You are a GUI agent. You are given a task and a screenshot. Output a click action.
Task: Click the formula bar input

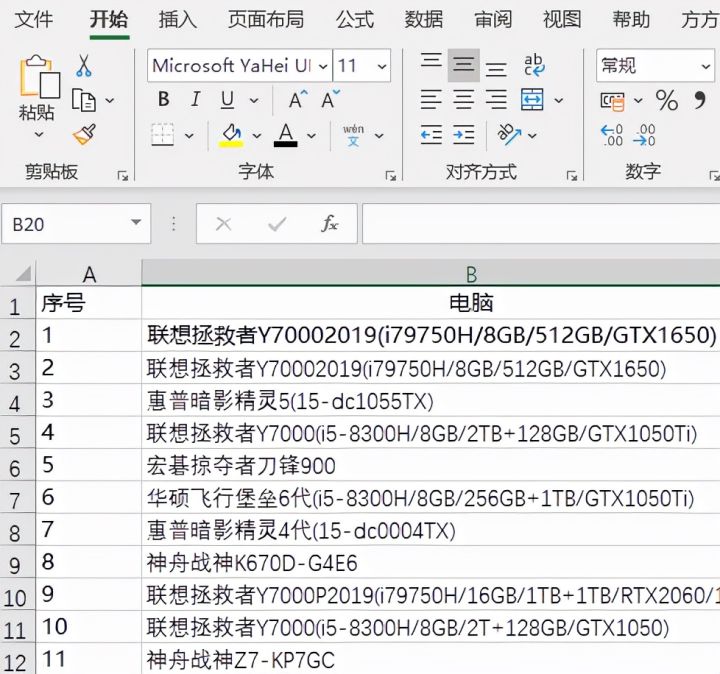pos(541,224)
